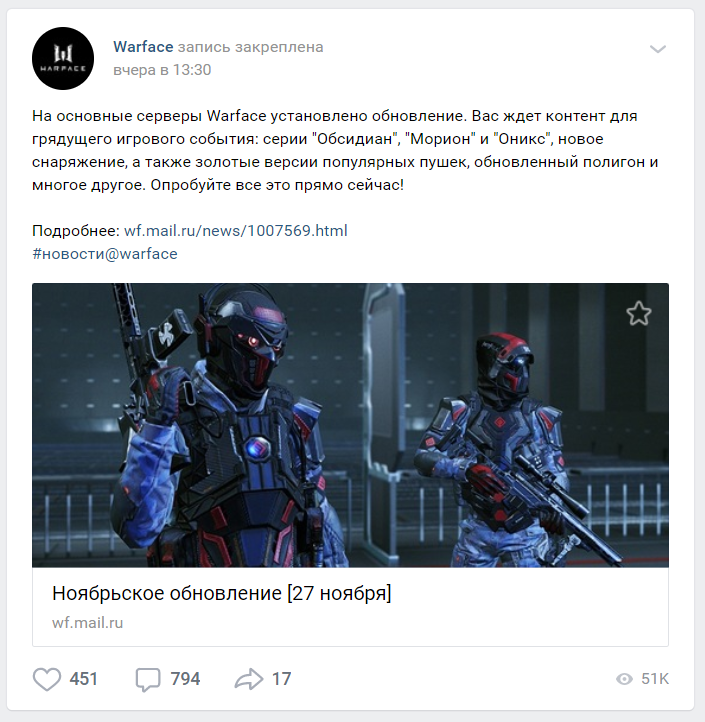Screen dimensions: 705x722
Task: Click the post body text paragraph
Action: [345, 150]
